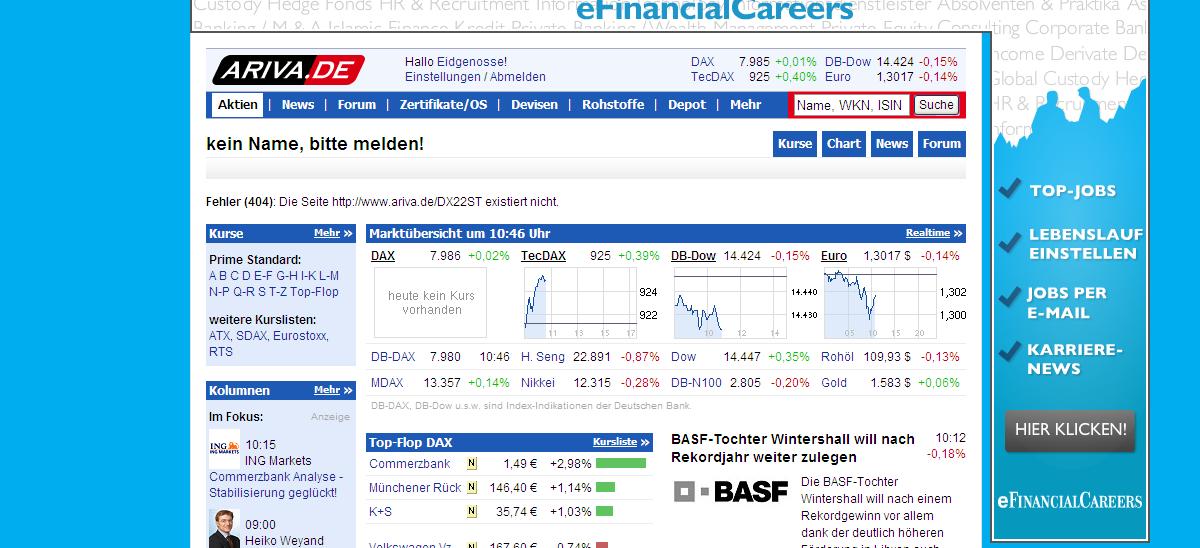Open the MDAX index link
The width and height of the screenshot is (1200, 548).
click(387, 383)
